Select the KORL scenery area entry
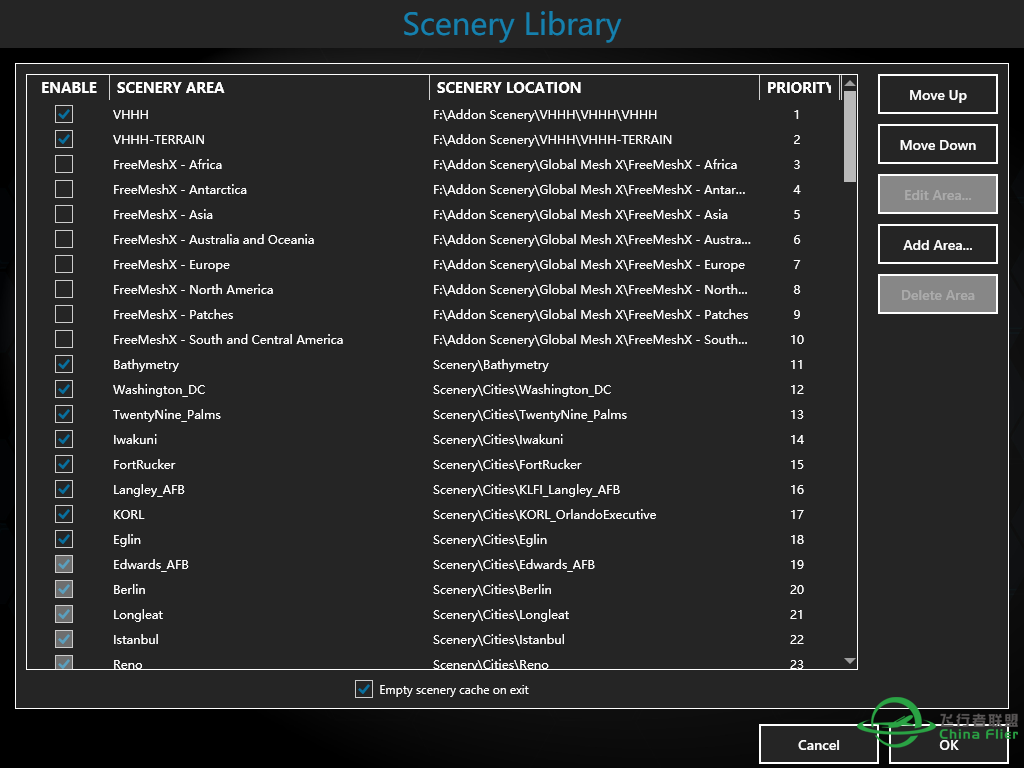The width and height of the screenshot is (1024, 768). tap(129, 514)
